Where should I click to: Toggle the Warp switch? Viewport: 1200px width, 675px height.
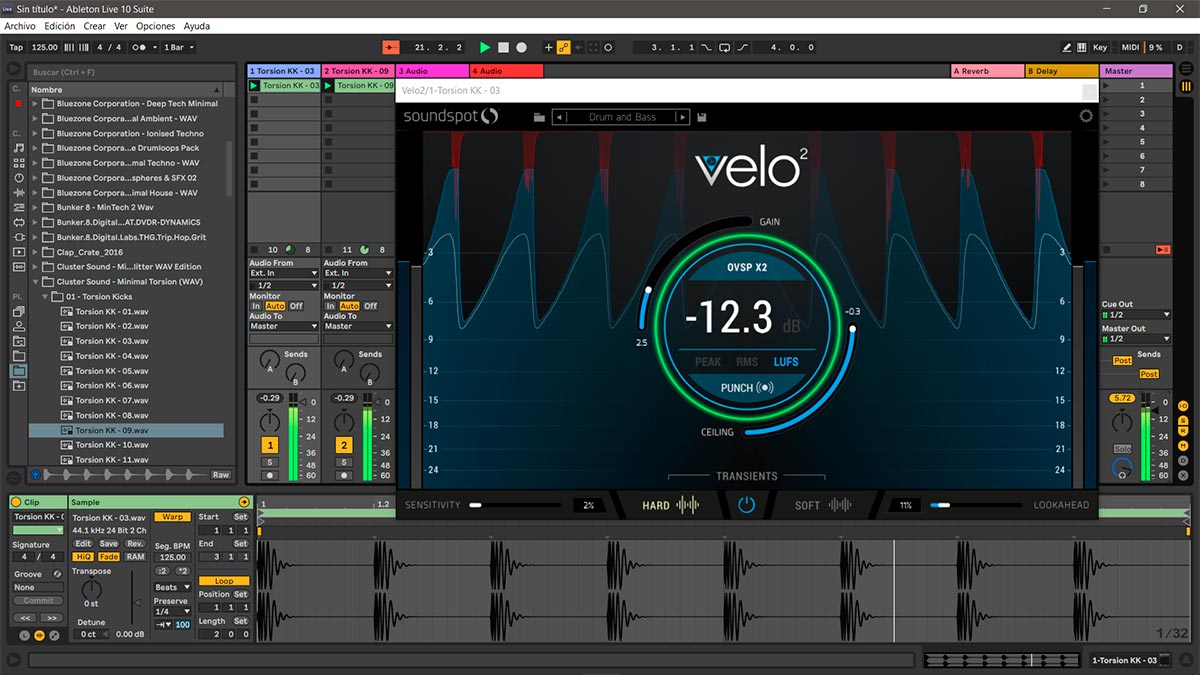[173, 517]
